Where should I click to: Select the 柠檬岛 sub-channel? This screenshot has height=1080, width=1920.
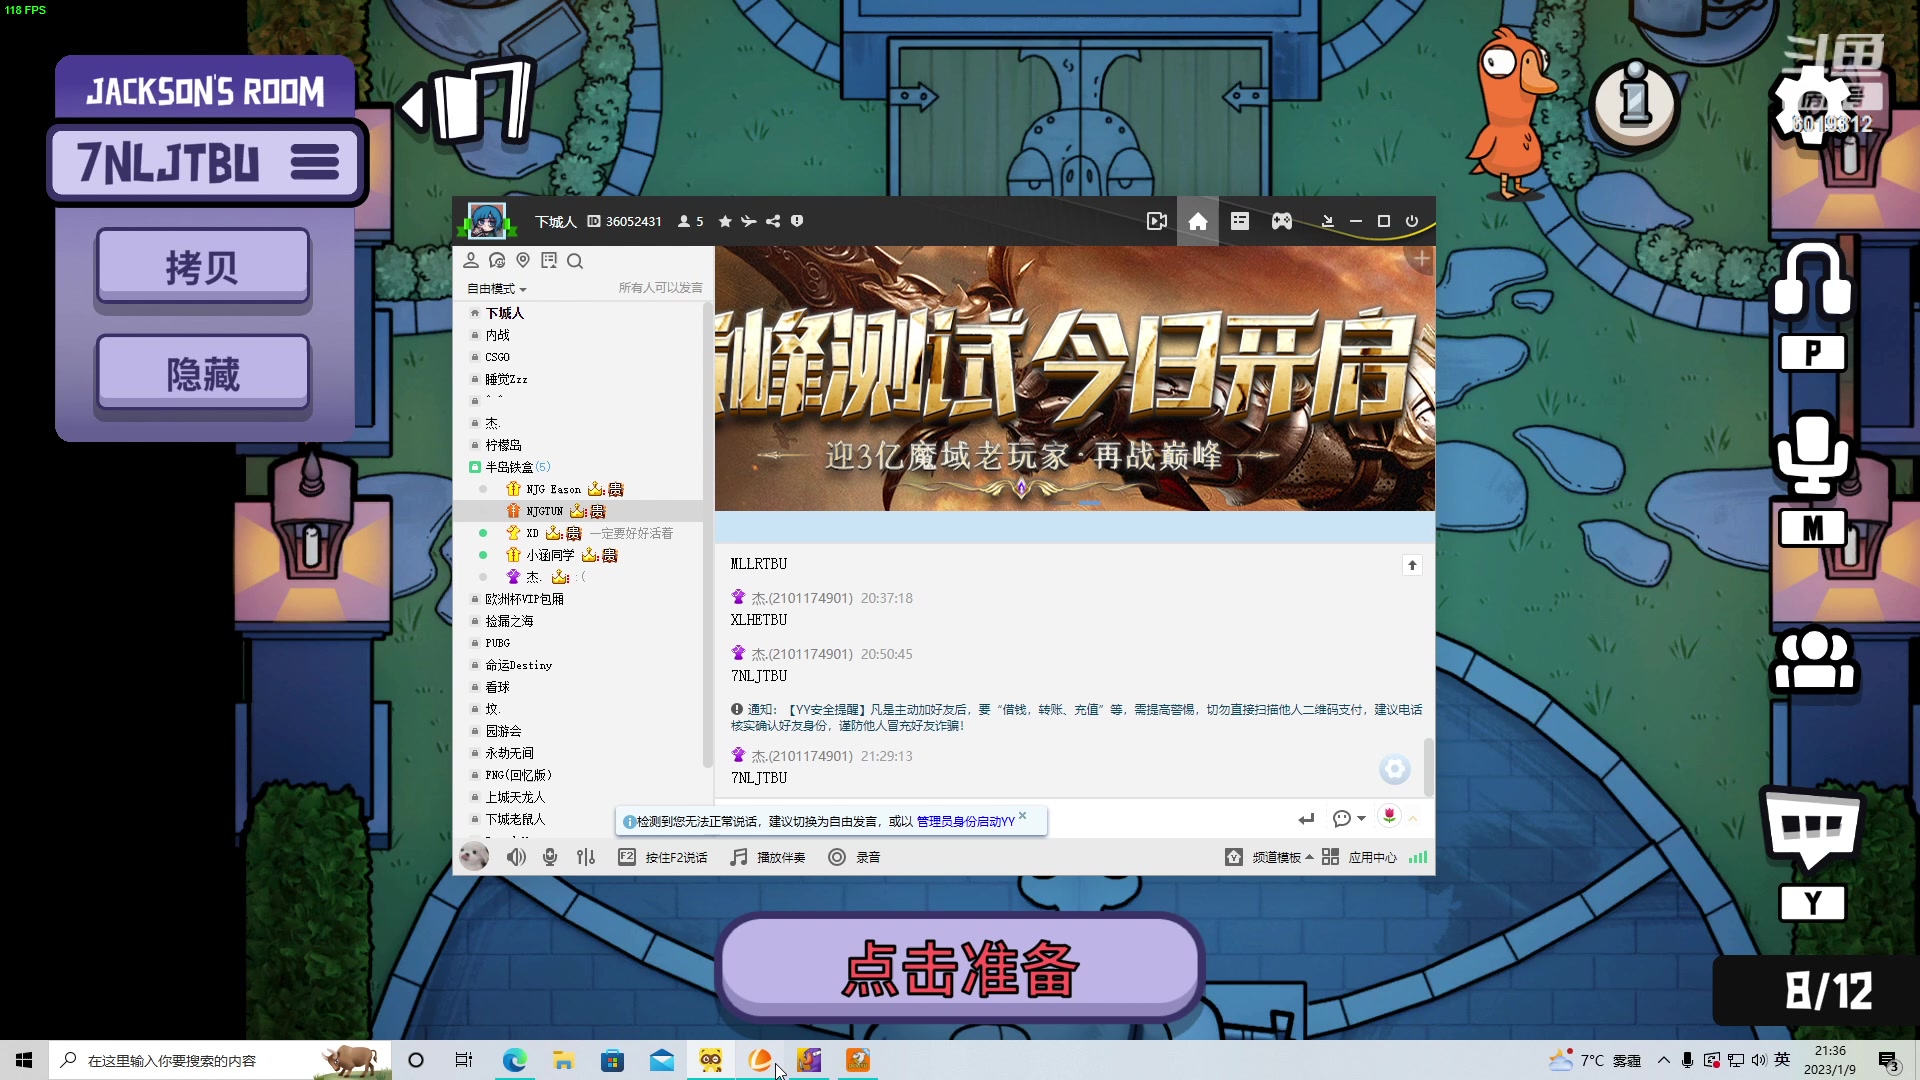tap(503, 445)
